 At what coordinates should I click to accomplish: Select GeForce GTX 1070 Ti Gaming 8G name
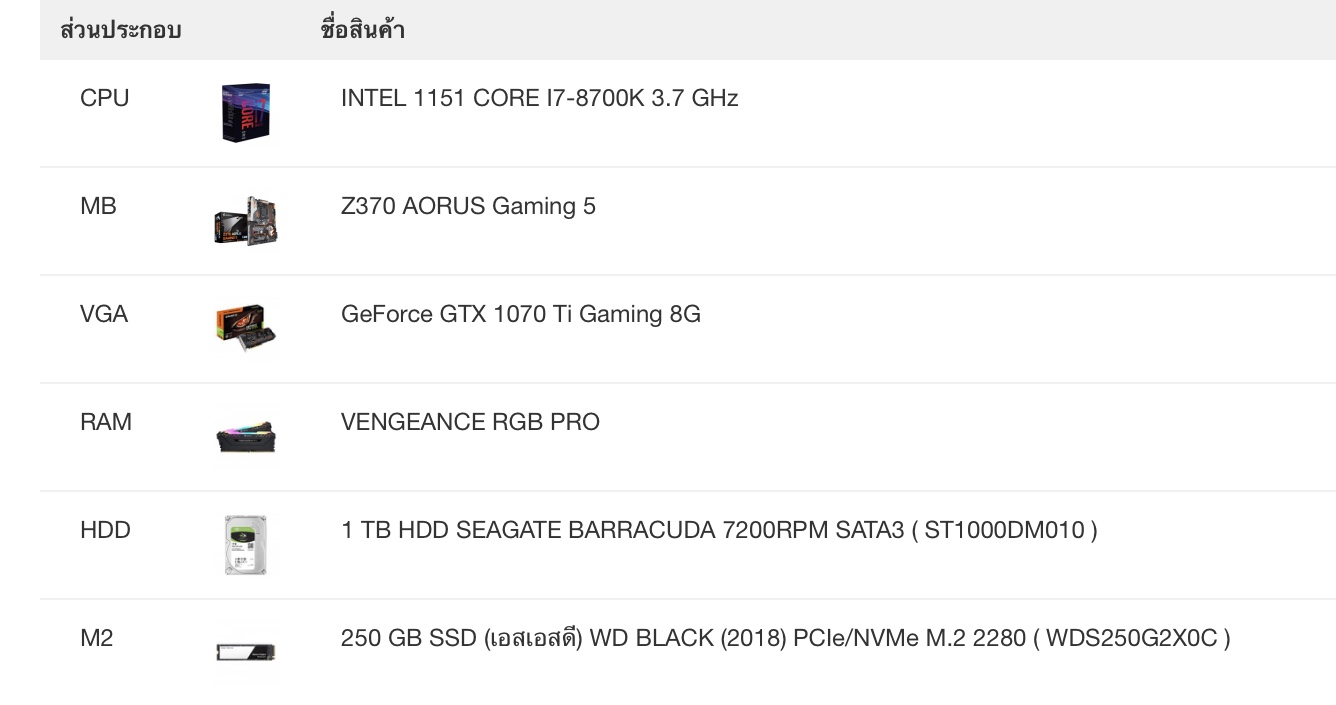521,314
